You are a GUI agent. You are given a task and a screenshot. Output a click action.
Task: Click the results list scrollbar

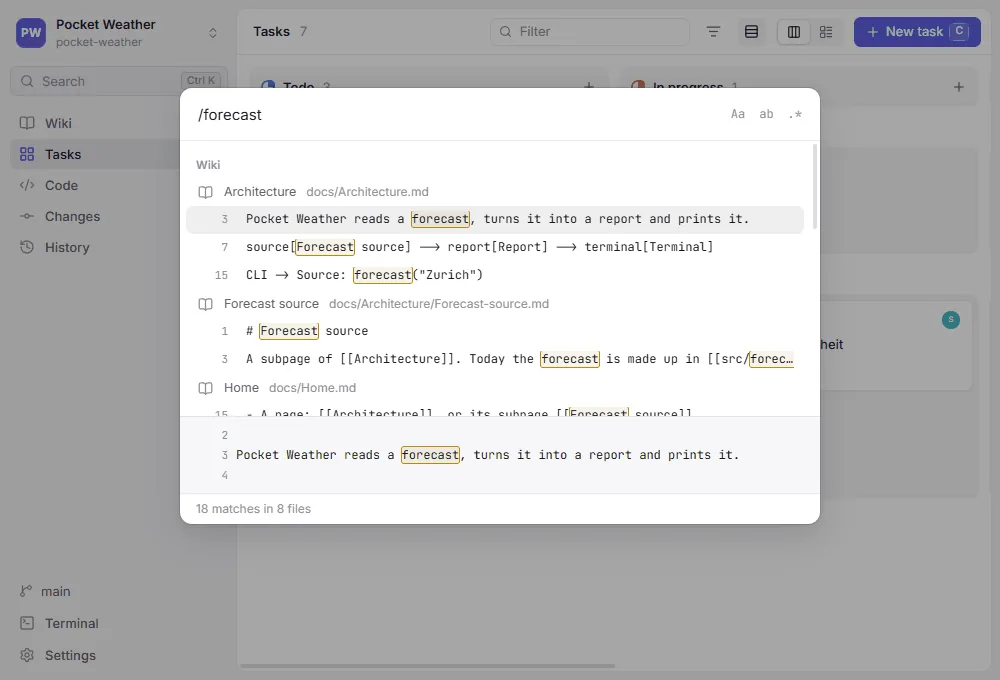pos(814,186)
